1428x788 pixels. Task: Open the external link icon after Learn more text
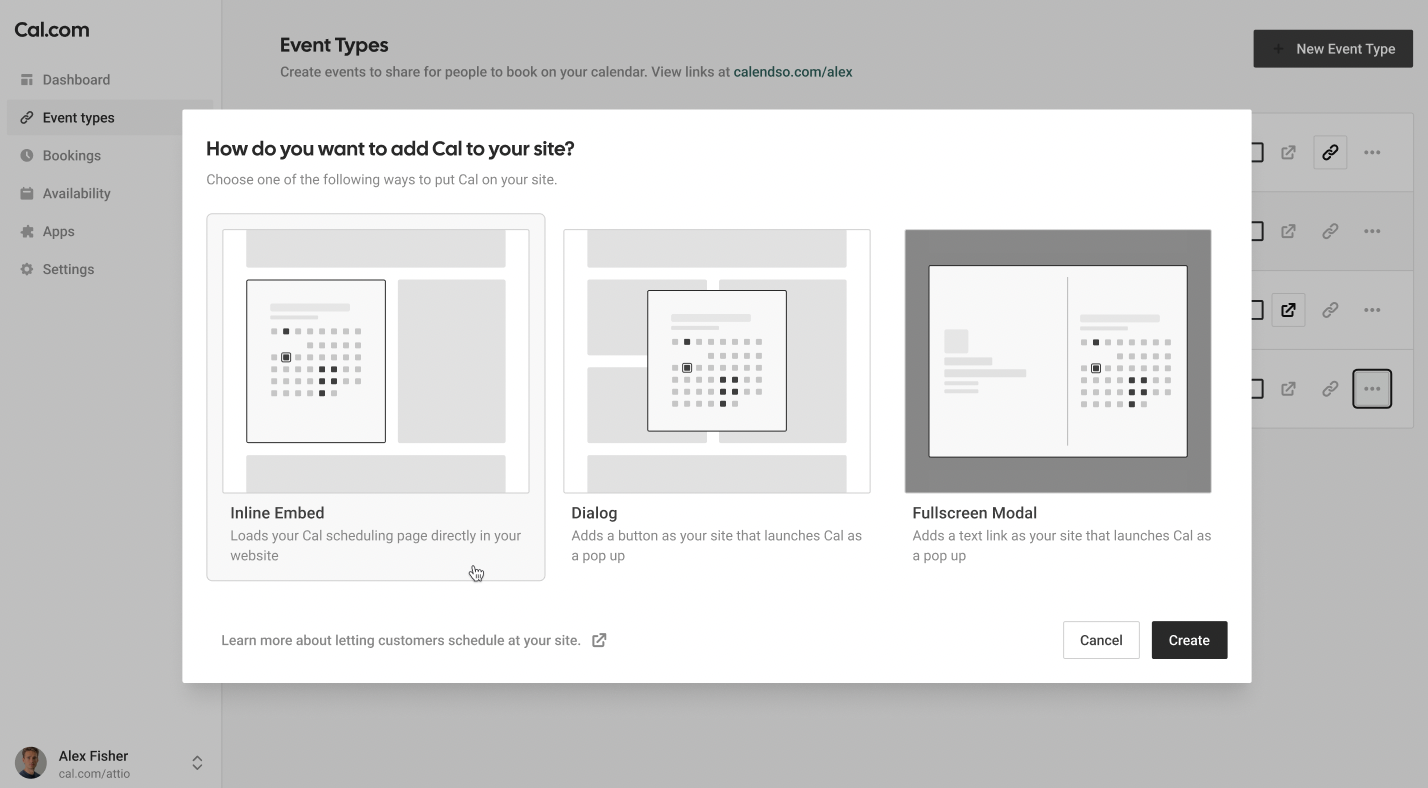(599, 640)
